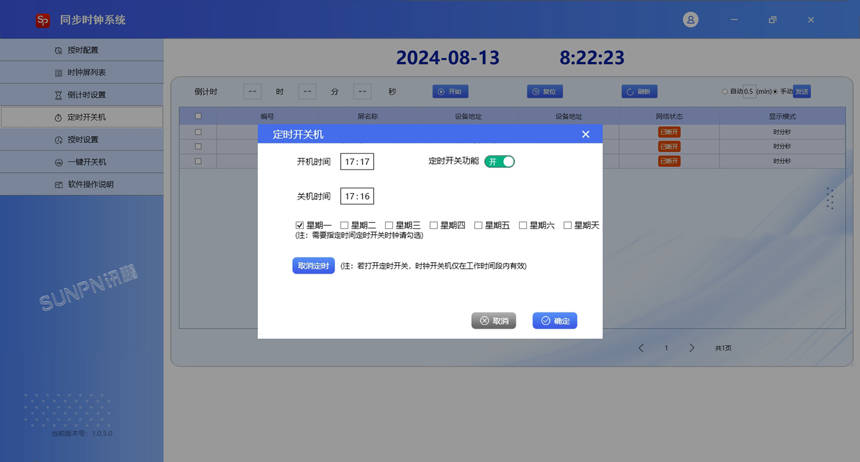Click the countdown minutes field
Viewport: 860px width, 462px height.
[x=307, y=92]
